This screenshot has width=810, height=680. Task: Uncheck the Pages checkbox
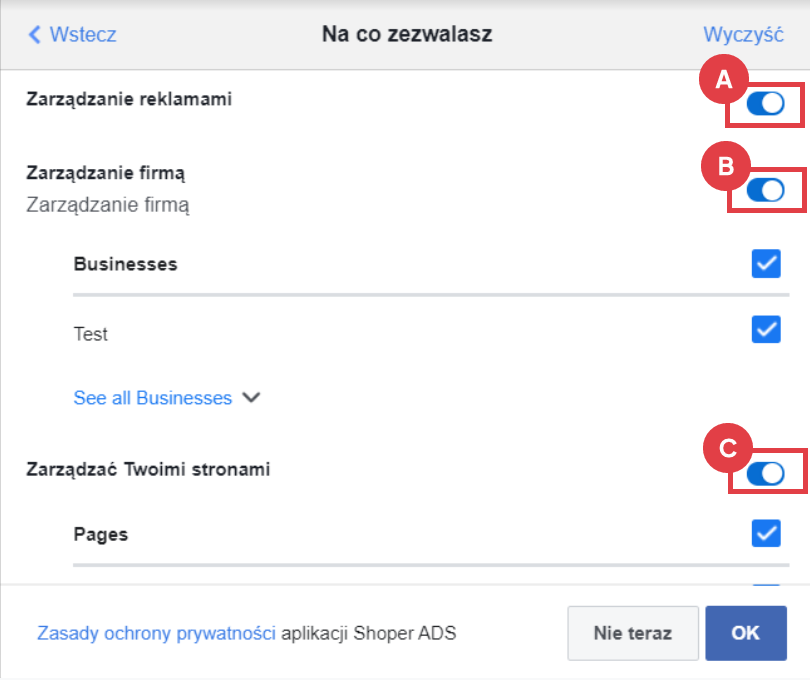click(766, 534)
